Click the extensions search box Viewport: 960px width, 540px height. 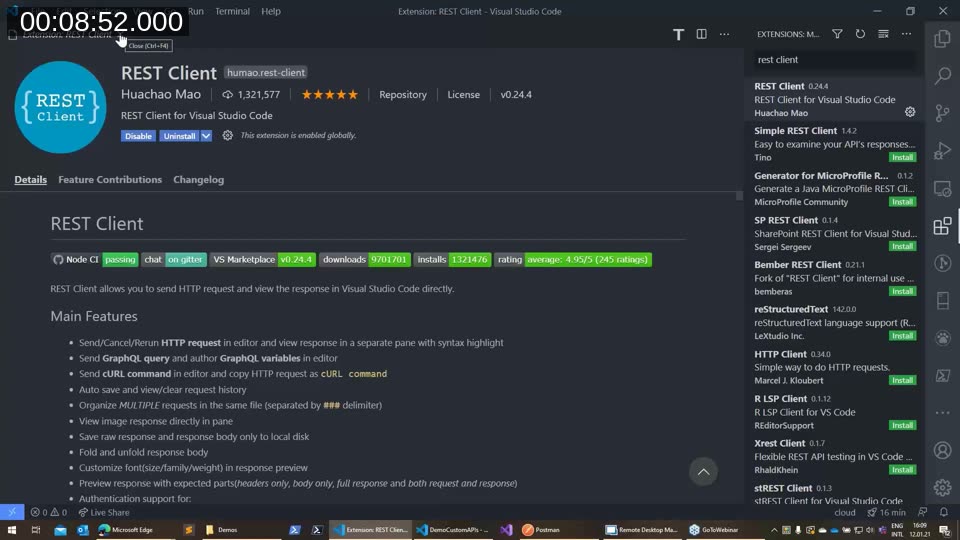pos(834,59)
